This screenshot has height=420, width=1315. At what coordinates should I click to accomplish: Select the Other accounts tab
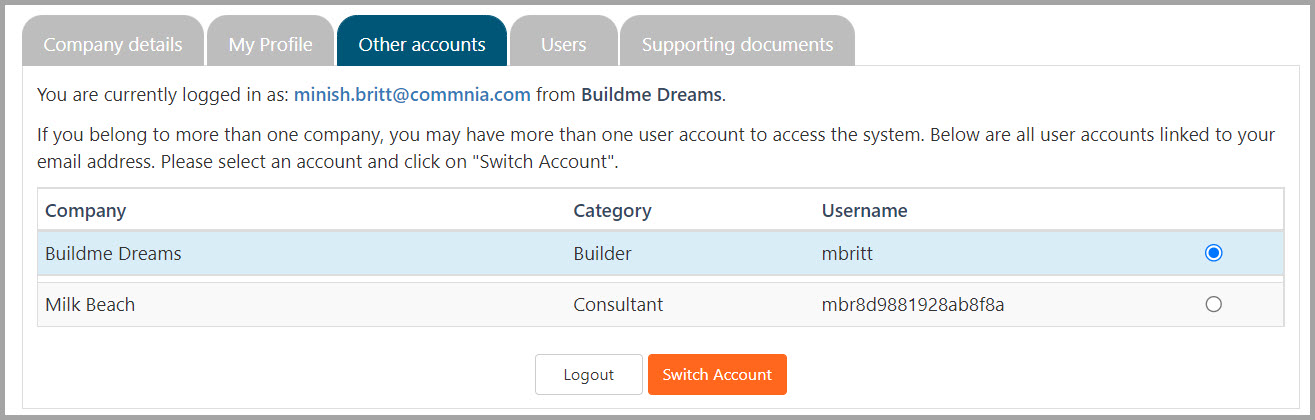coord(421,44)
